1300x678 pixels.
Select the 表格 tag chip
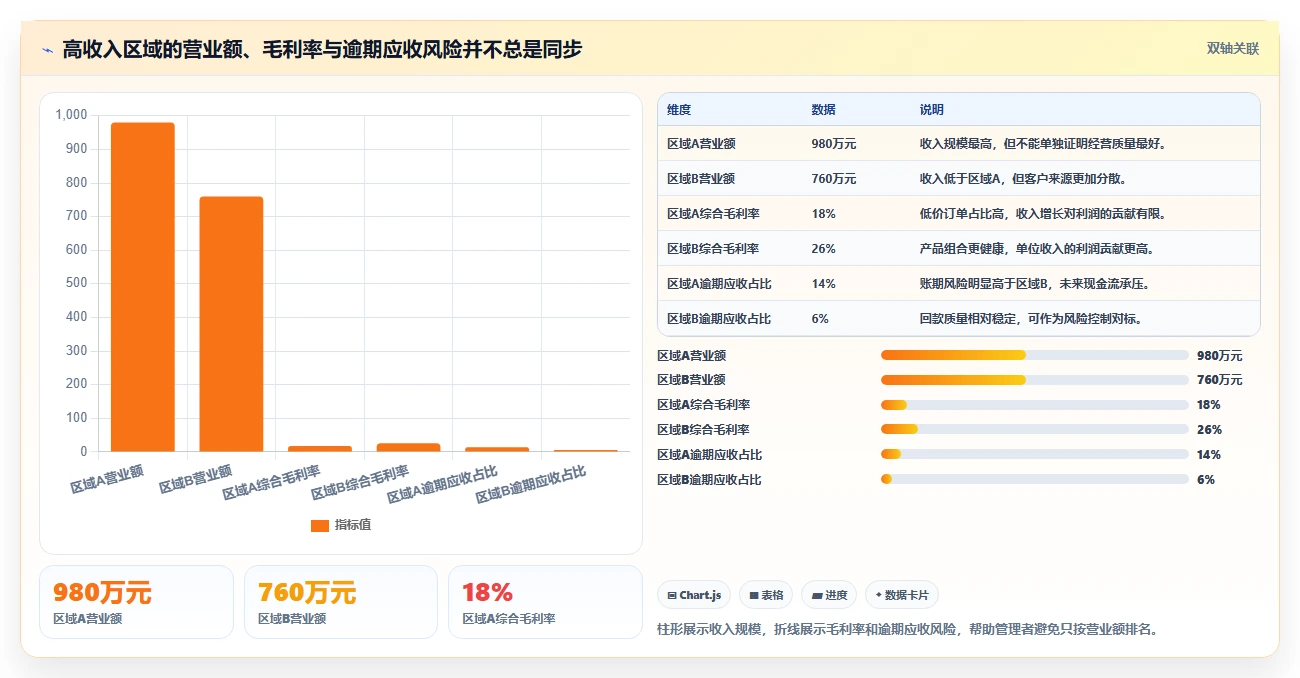pyautogui.click(x=766, y=595)
